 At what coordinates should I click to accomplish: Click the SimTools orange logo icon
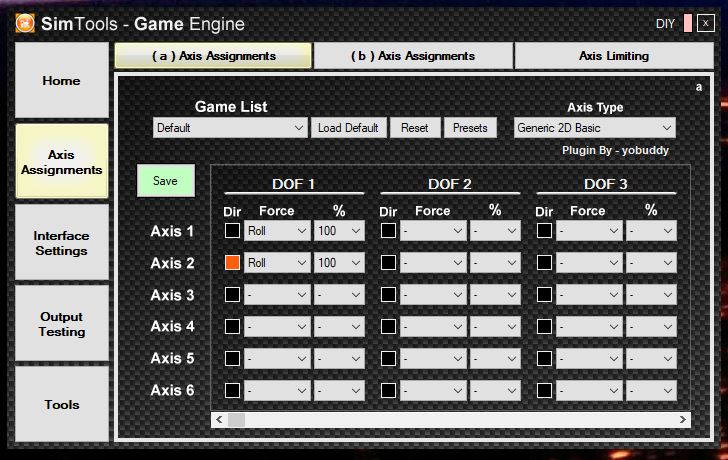(25, 23)
